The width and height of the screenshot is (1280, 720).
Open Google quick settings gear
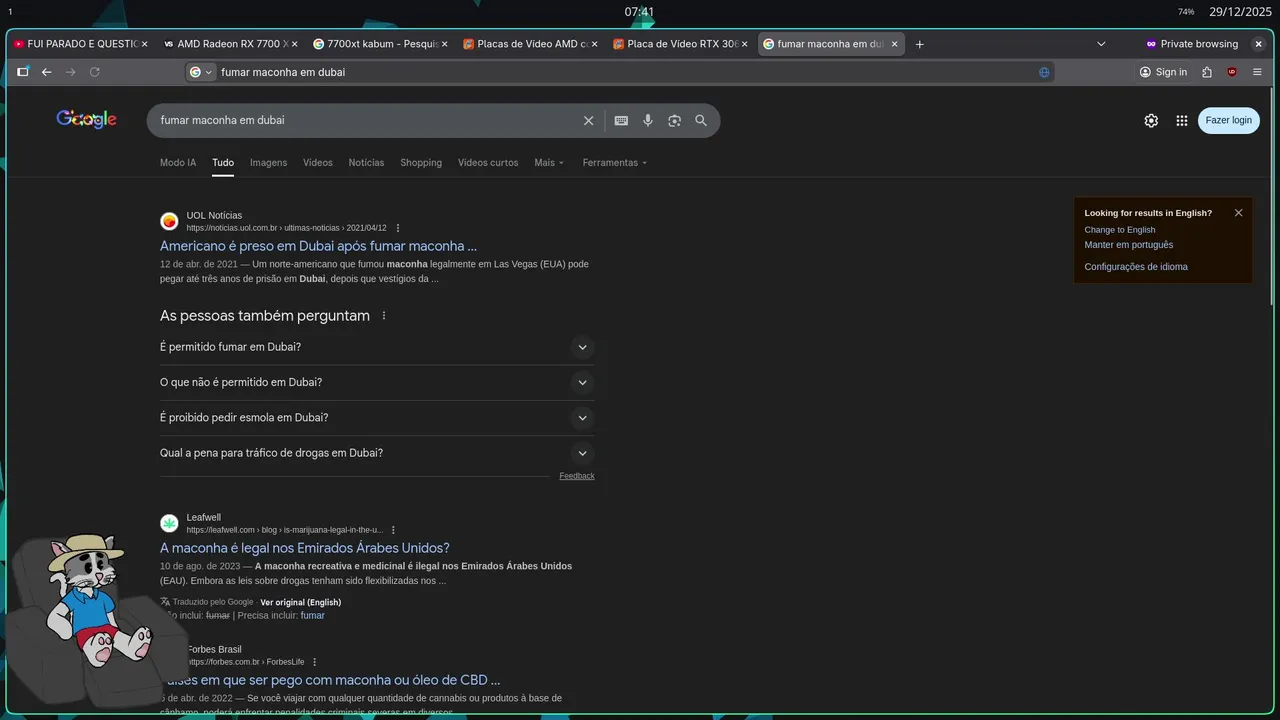click(x=1151, y=120)
